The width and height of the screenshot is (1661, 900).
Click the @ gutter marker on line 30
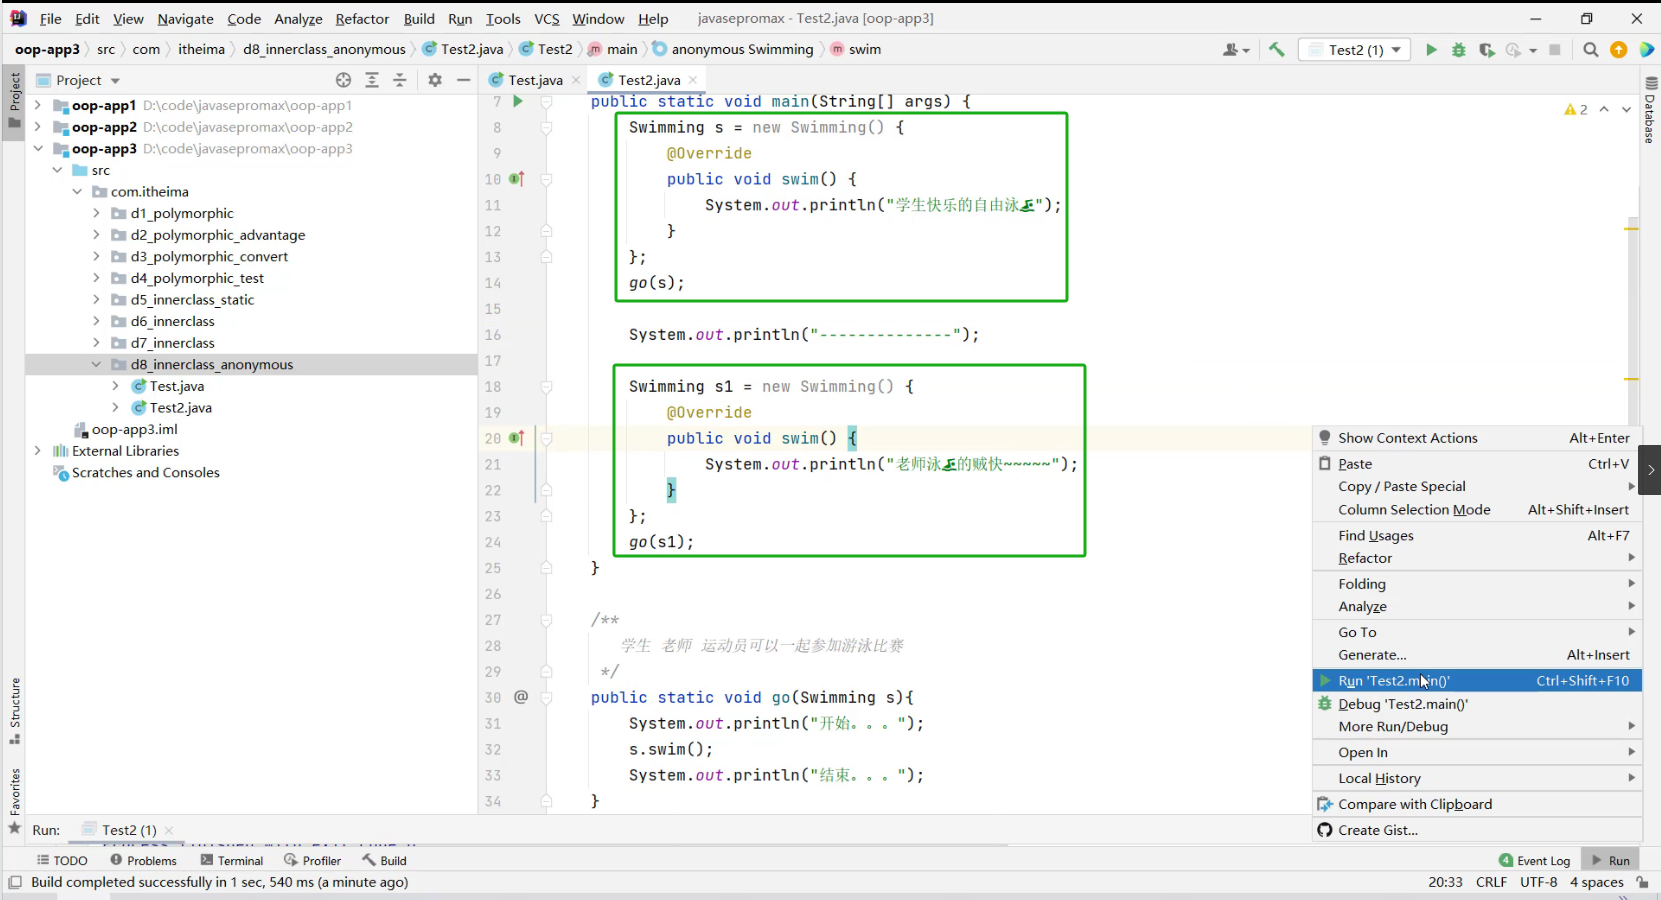521,697
